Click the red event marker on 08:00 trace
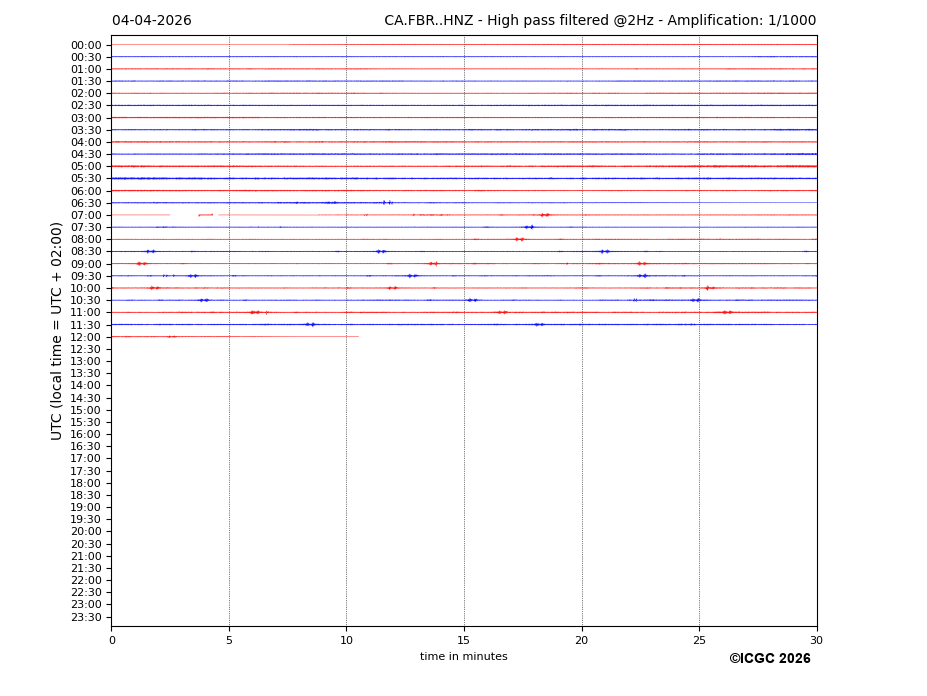The width and height of the screenshot is (927, 696). 519,239
